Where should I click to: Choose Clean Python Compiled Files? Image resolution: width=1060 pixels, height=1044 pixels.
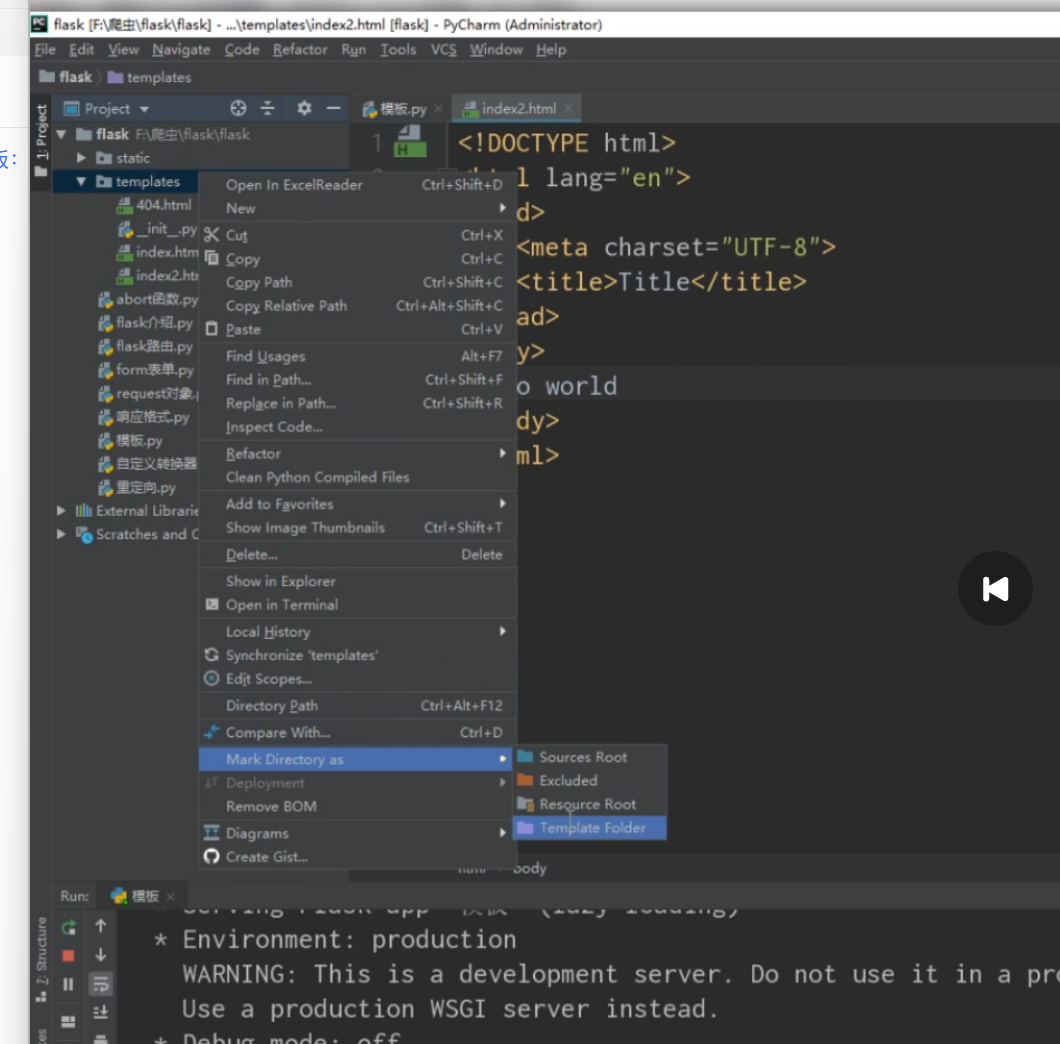tap(357, 477)
